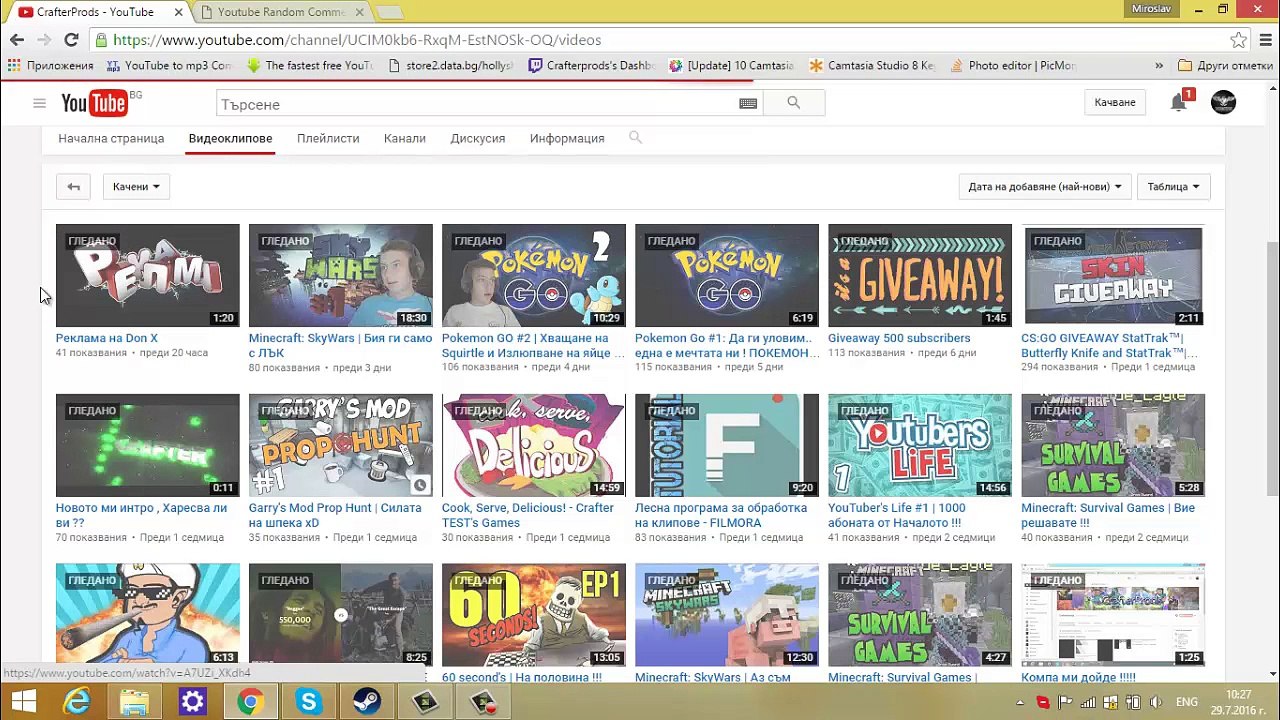Click the browser address bar URL
This screenshot has height=720, width=1280.
[357, 40]
